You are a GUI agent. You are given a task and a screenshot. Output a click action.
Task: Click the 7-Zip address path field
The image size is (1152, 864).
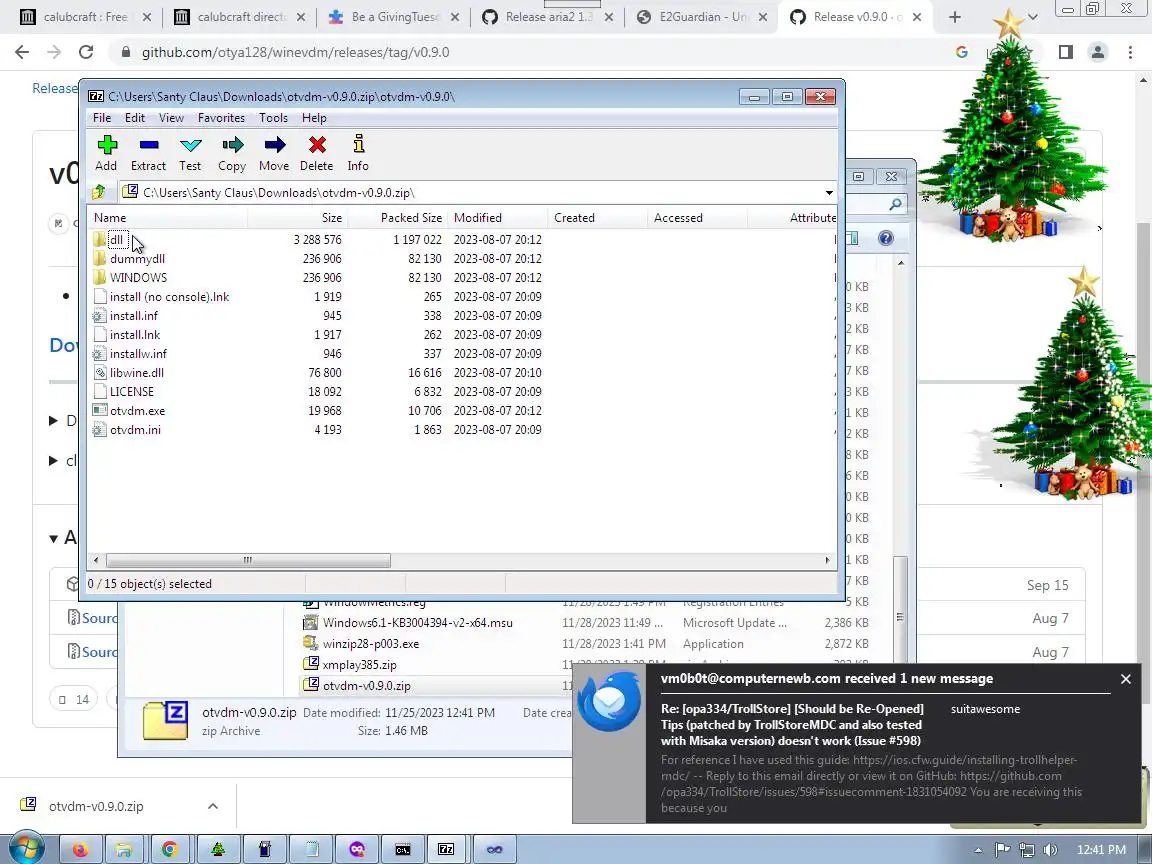(470, 192)
